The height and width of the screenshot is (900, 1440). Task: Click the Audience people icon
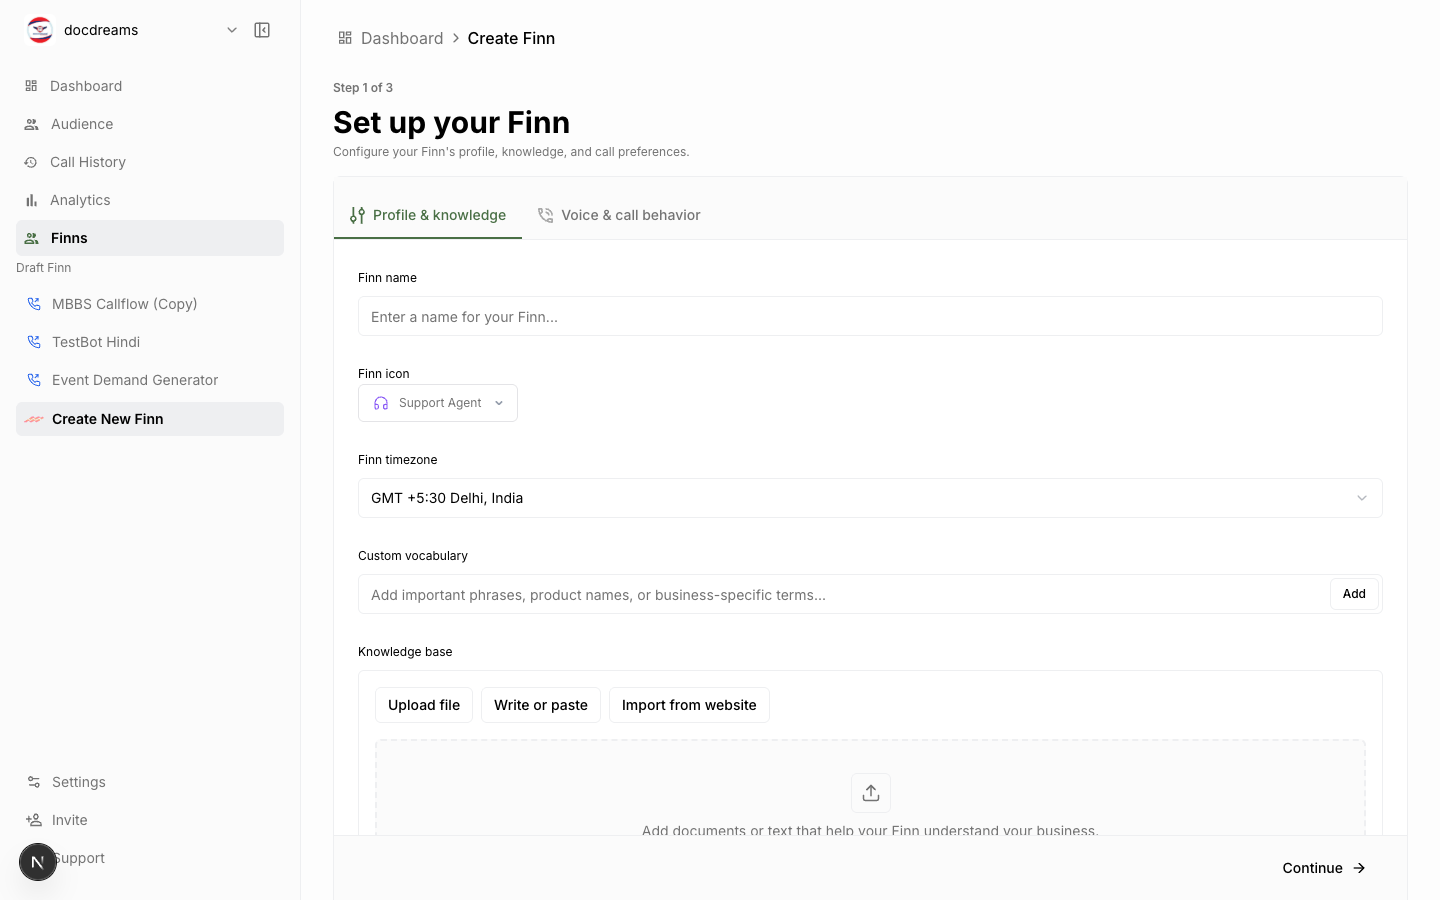click(31, 124)
